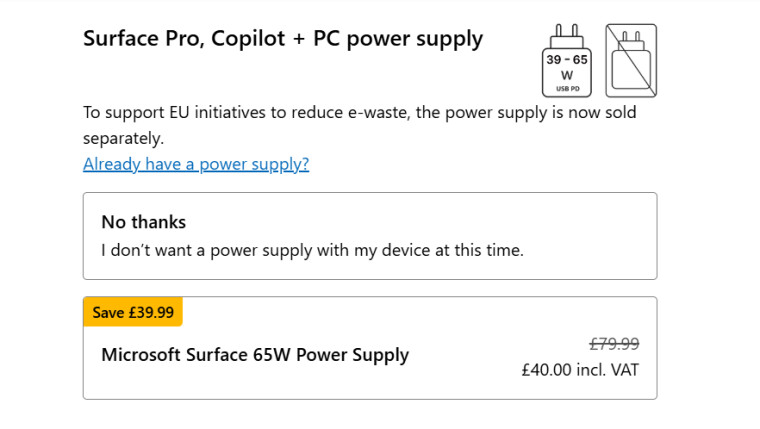Click the 'W' wattage letter in charger icon
This screenshot has width=760, height=429.
point(567,75)
